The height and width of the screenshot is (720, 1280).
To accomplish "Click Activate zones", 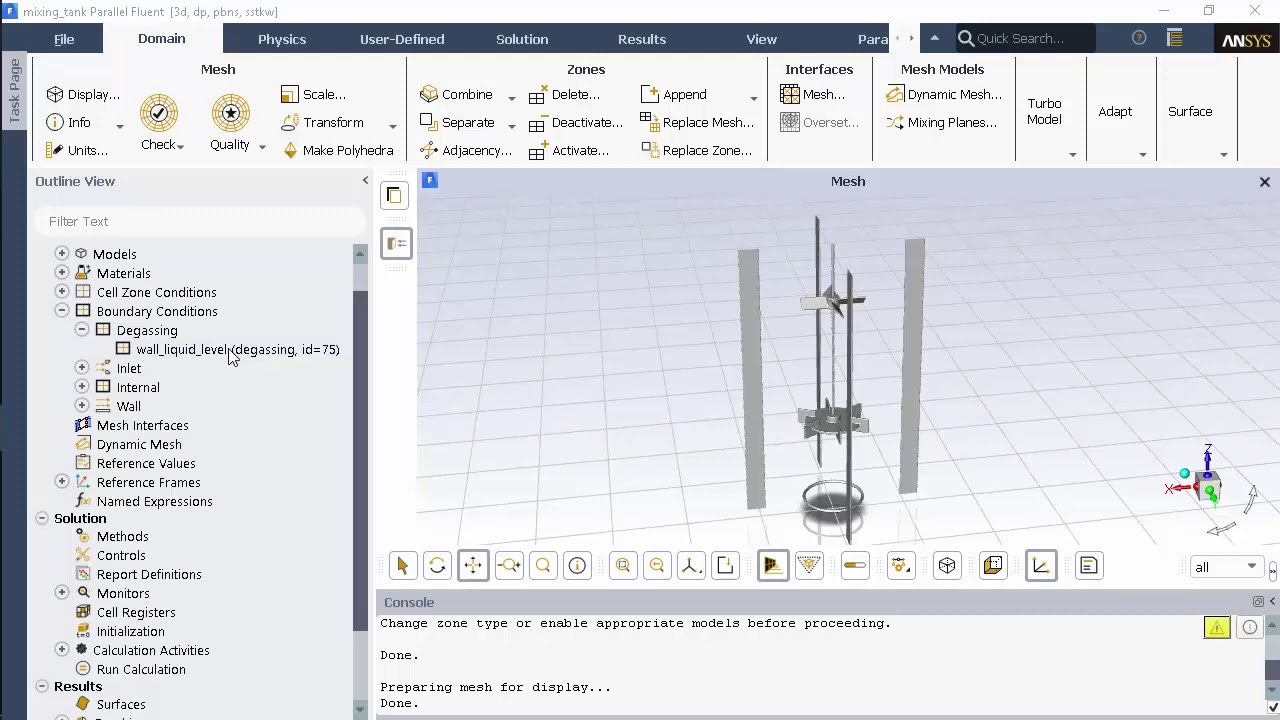I will 568,150.
